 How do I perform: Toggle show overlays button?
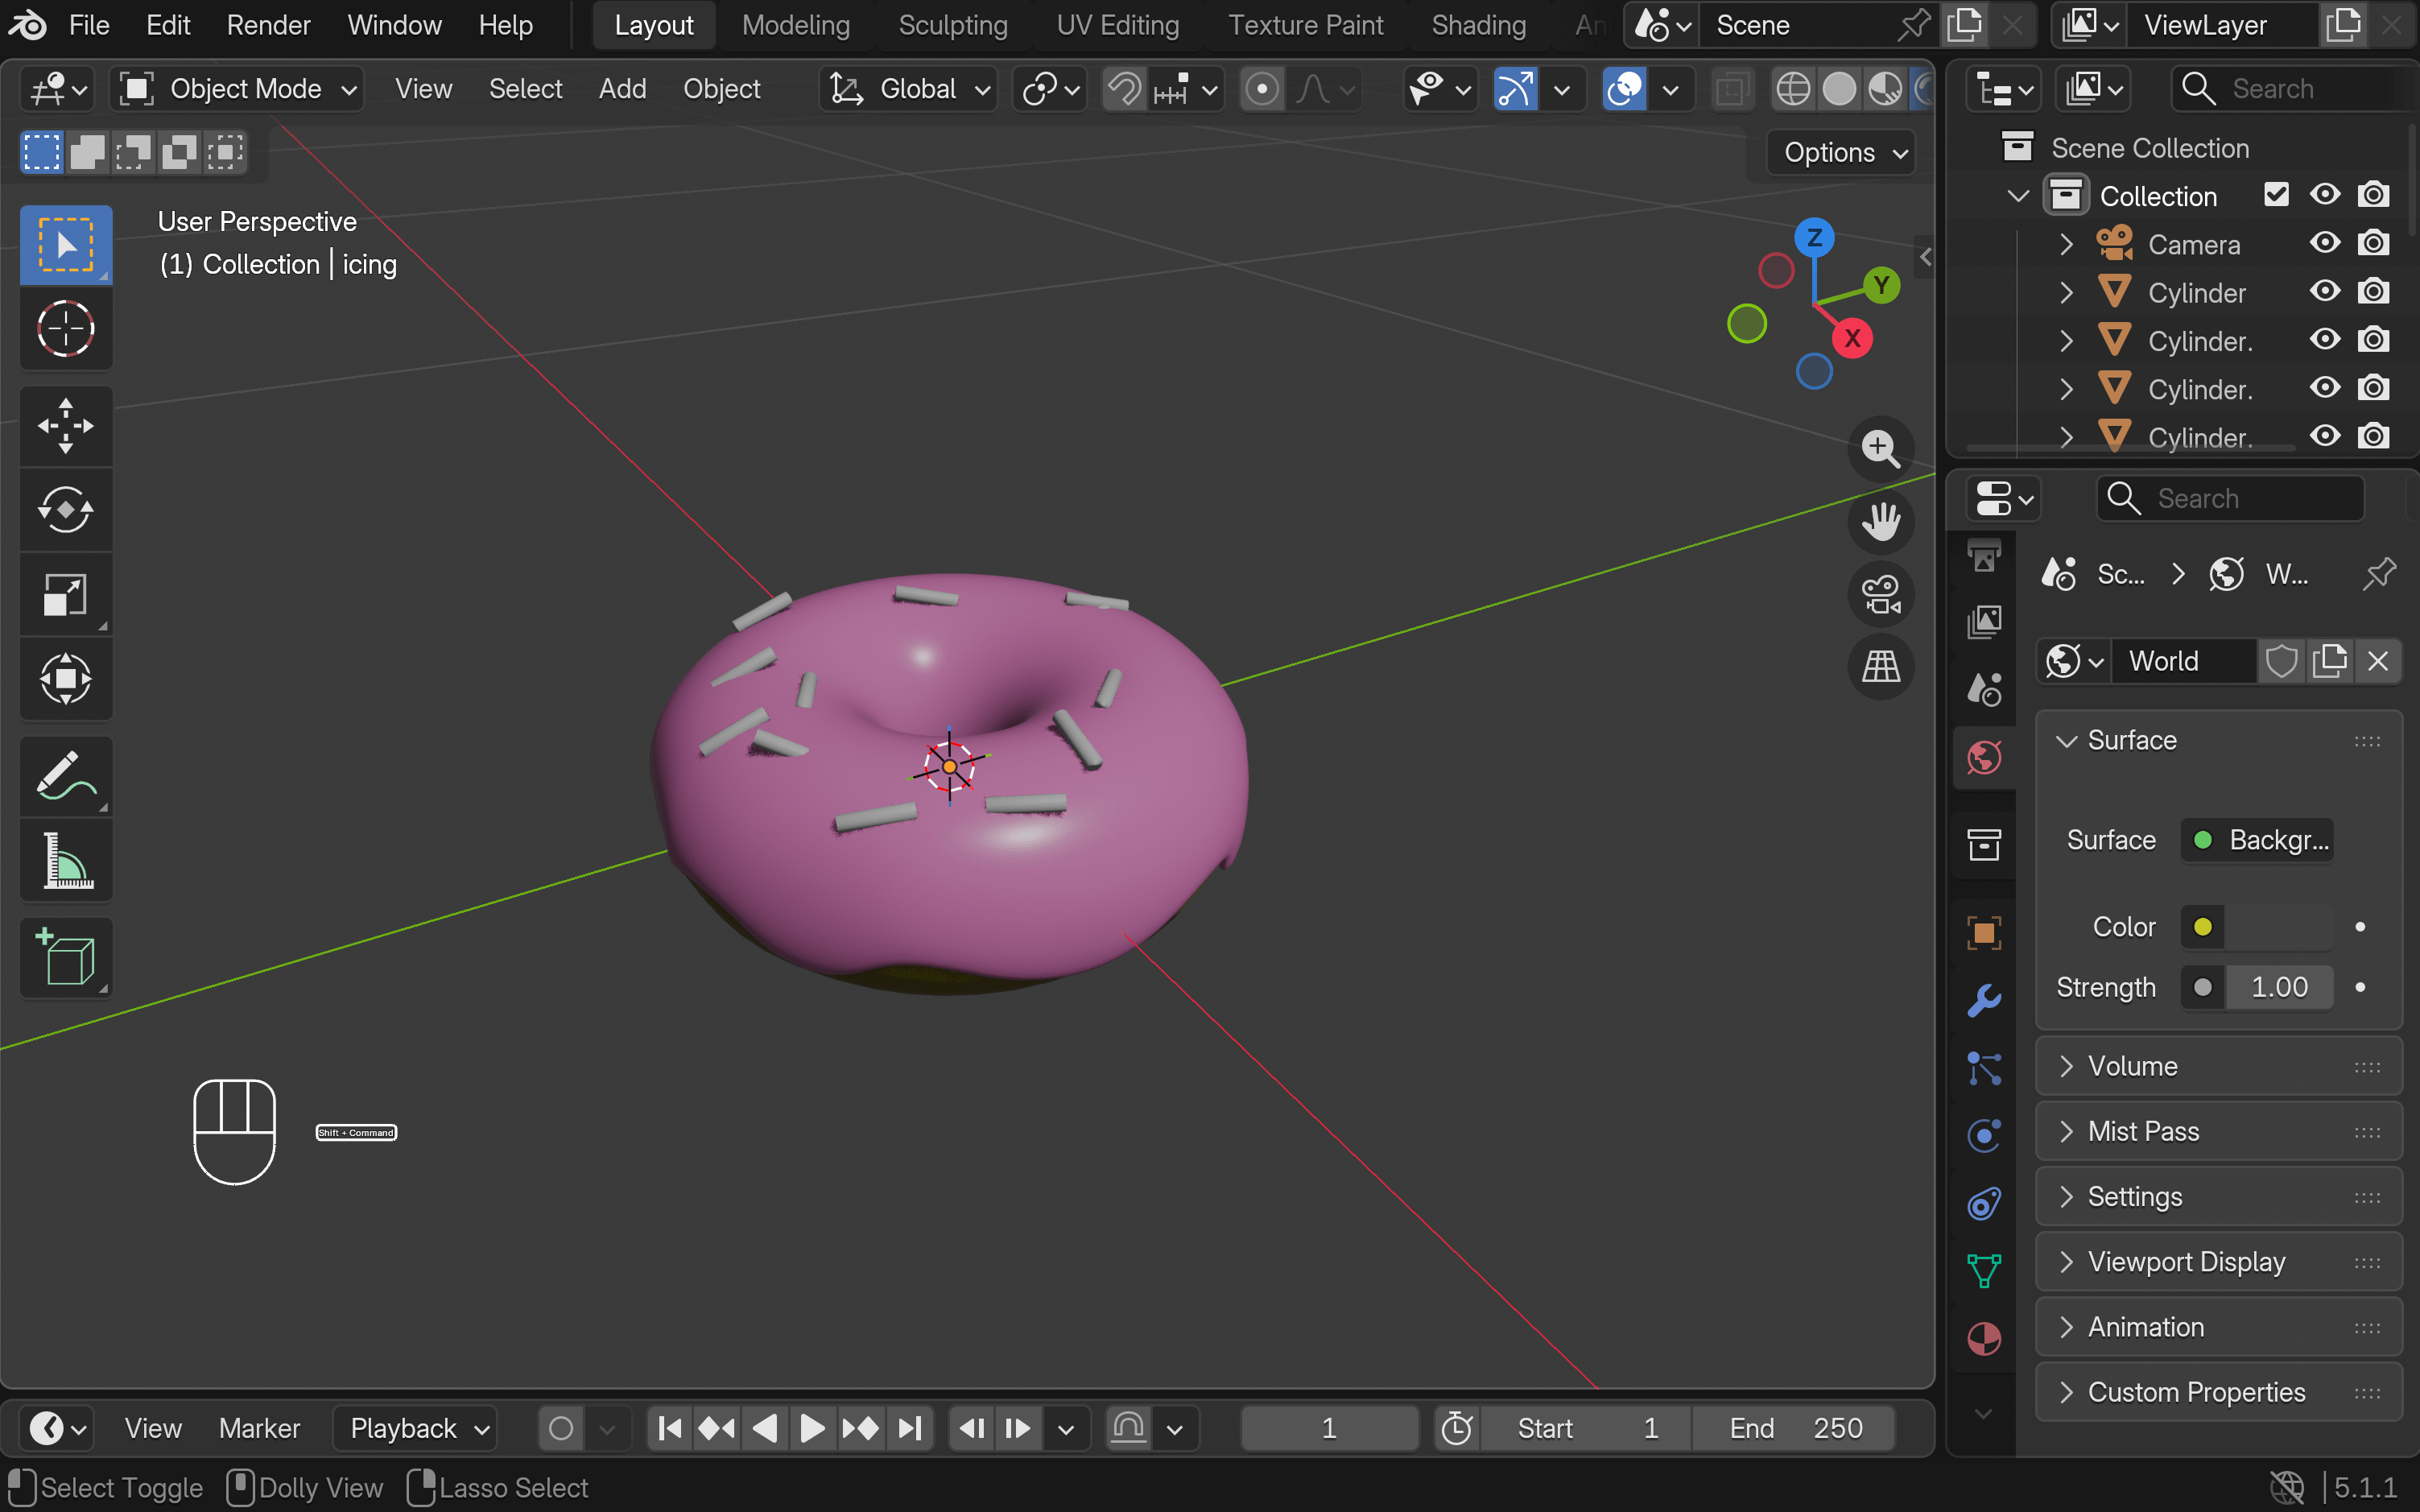(1624, 89)
